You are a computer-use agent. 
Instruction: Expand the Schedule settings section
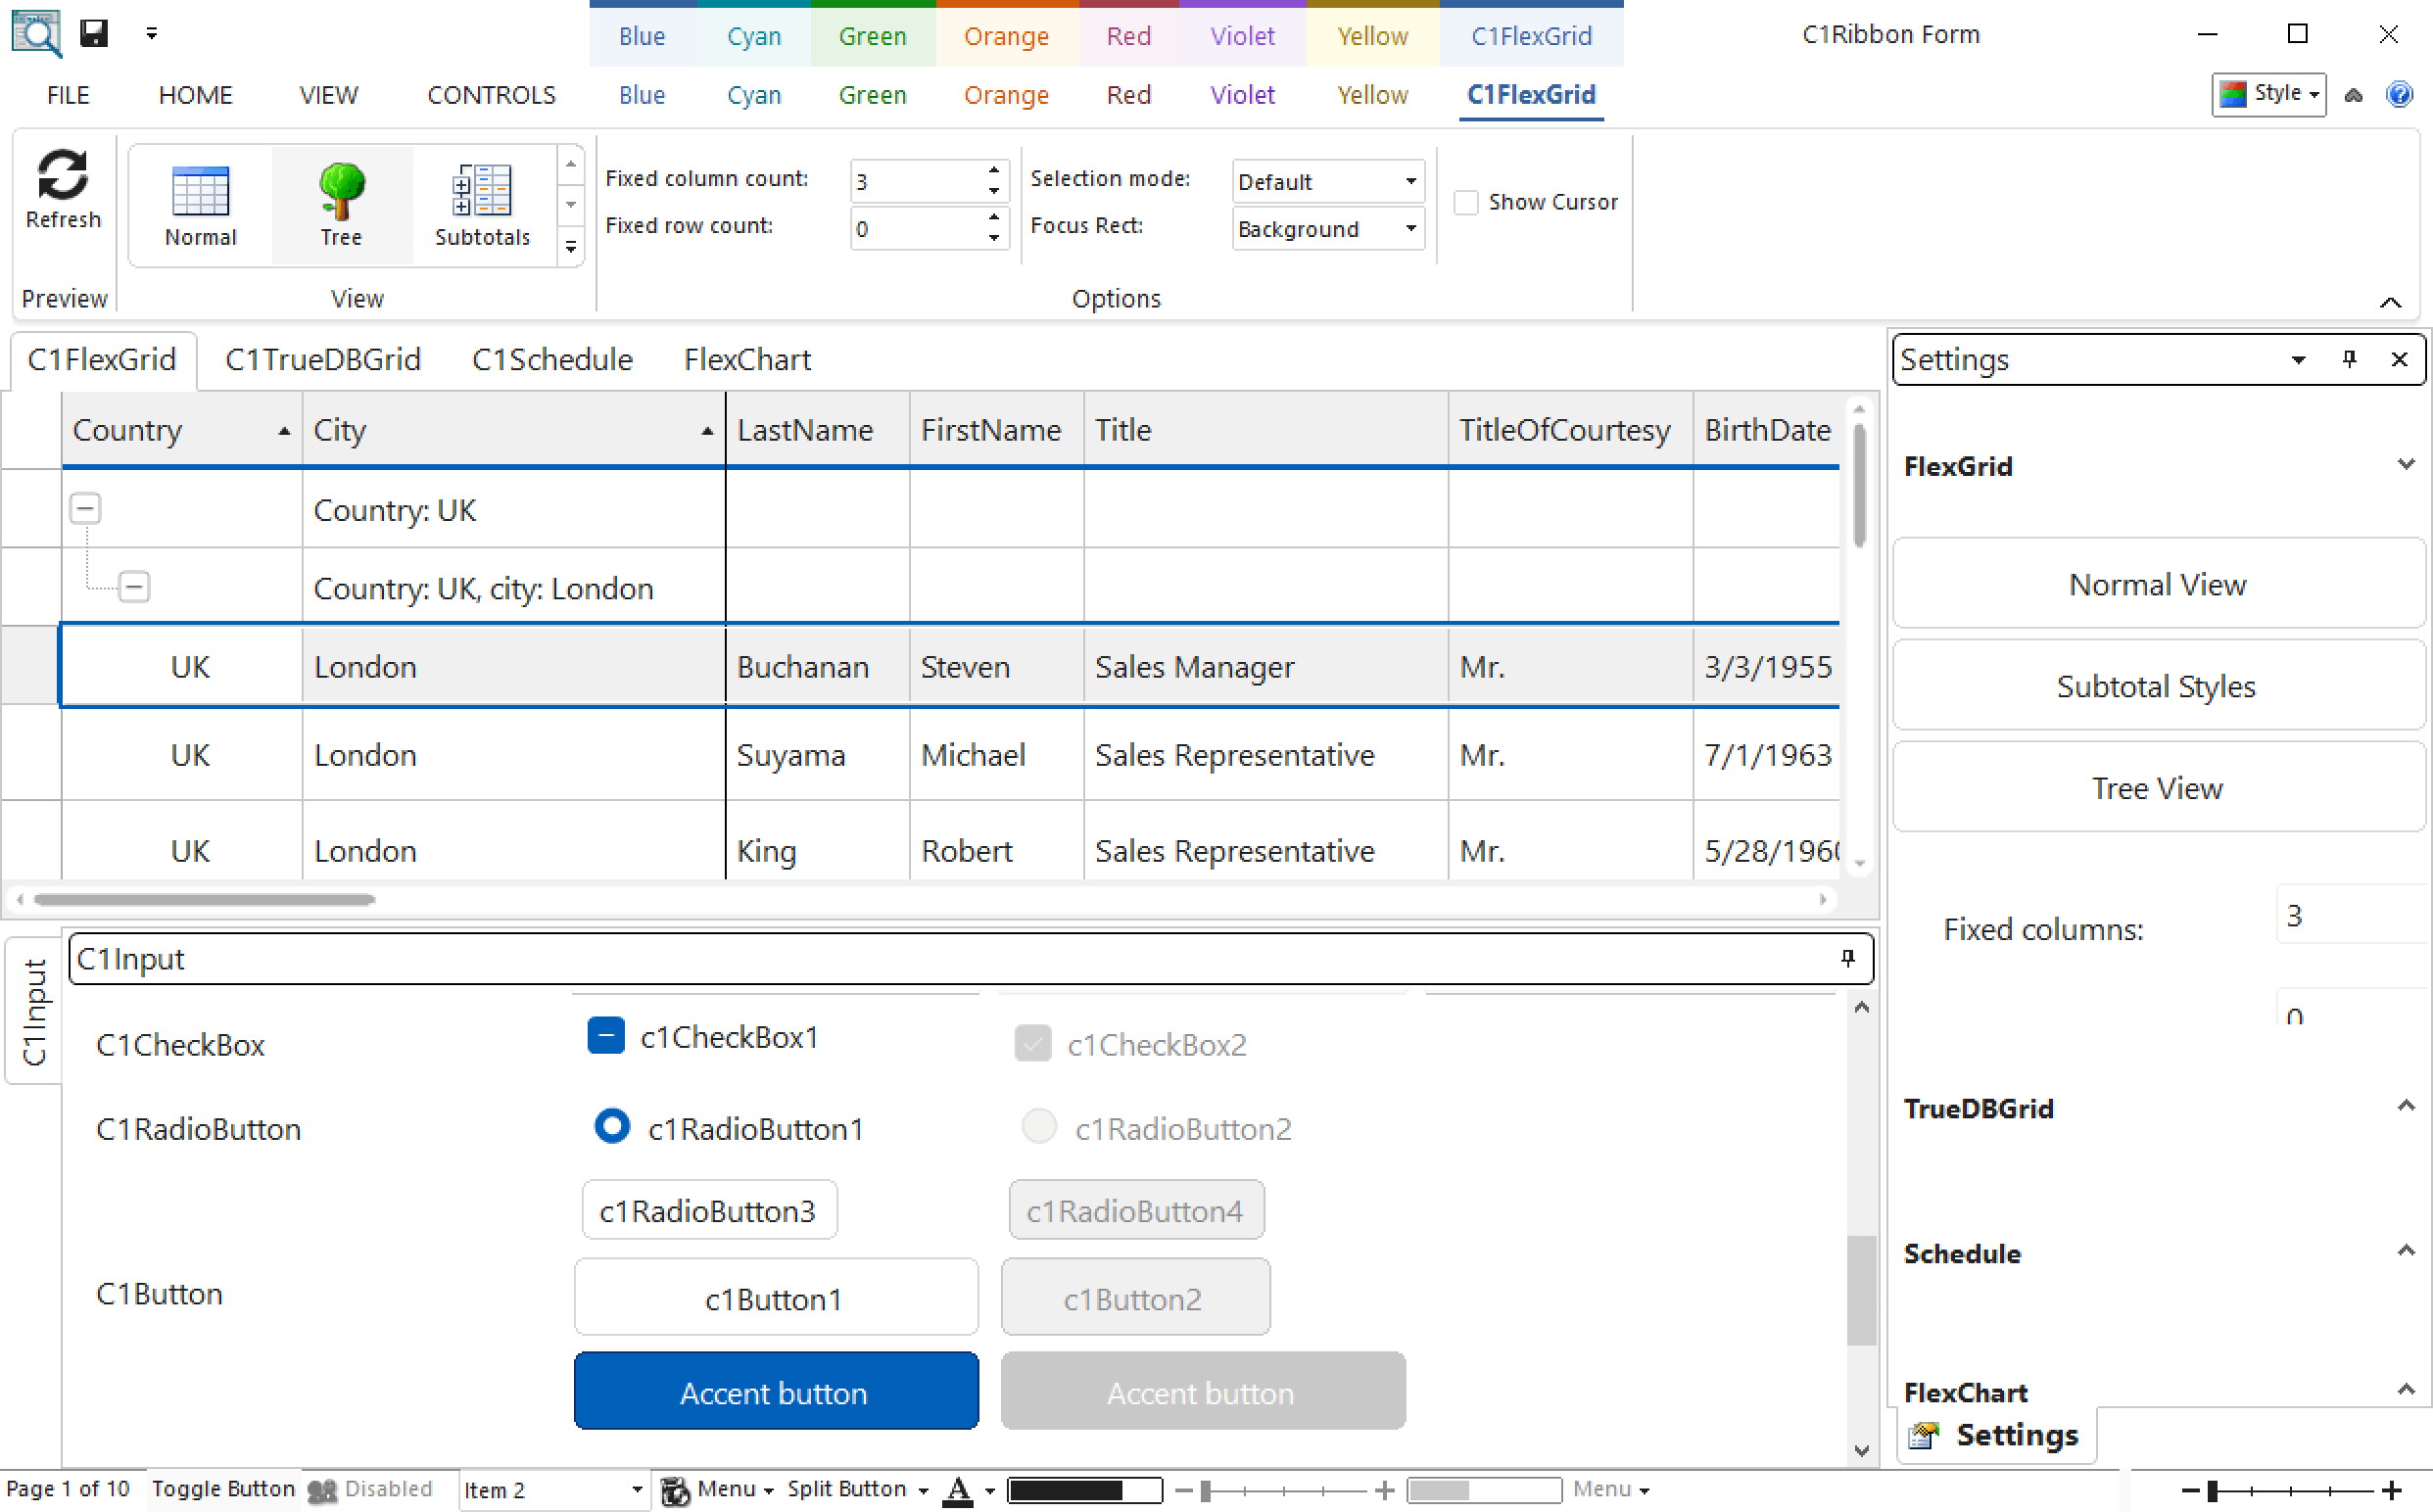(2405, 1251)
